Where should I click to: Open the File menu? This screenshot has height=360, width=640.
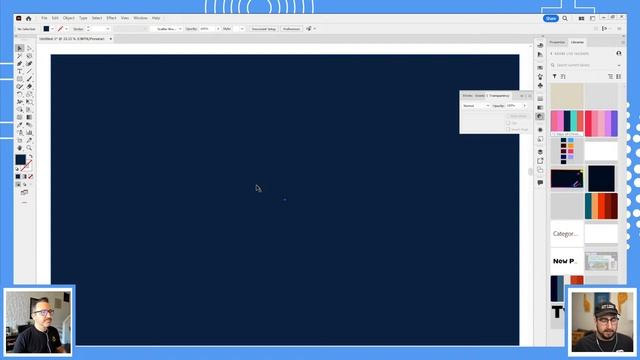coord(44,18)
